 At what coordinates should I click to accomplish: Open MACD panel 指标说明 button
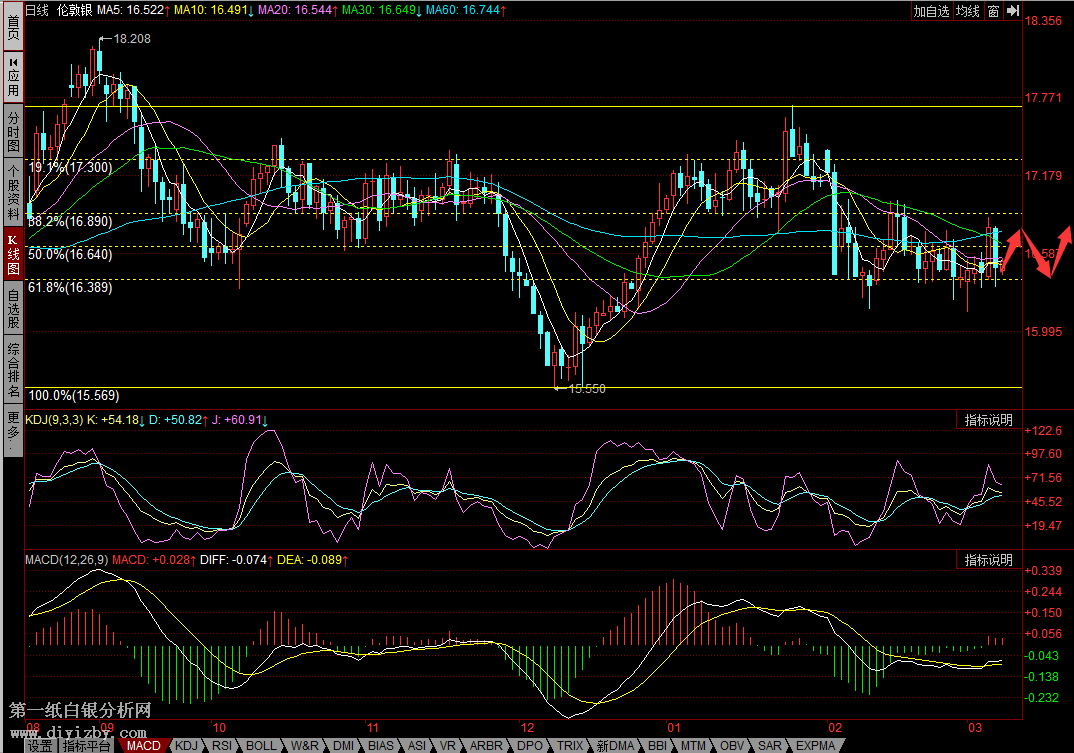coord(988,560)
